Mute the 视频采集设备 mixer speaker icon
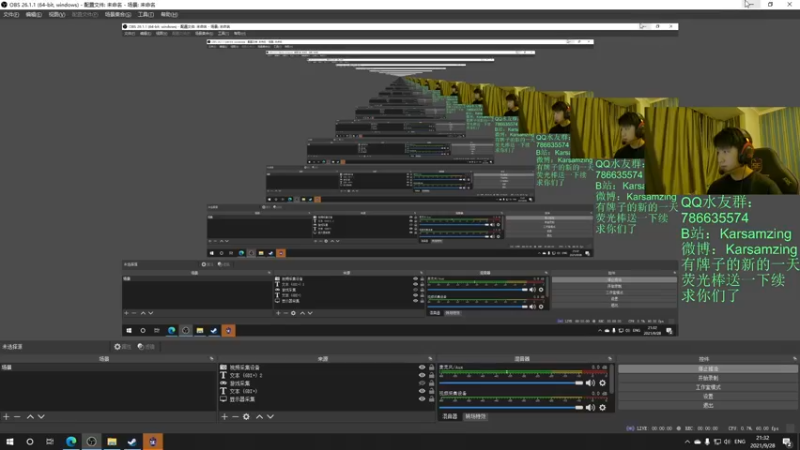 (590, 408)
